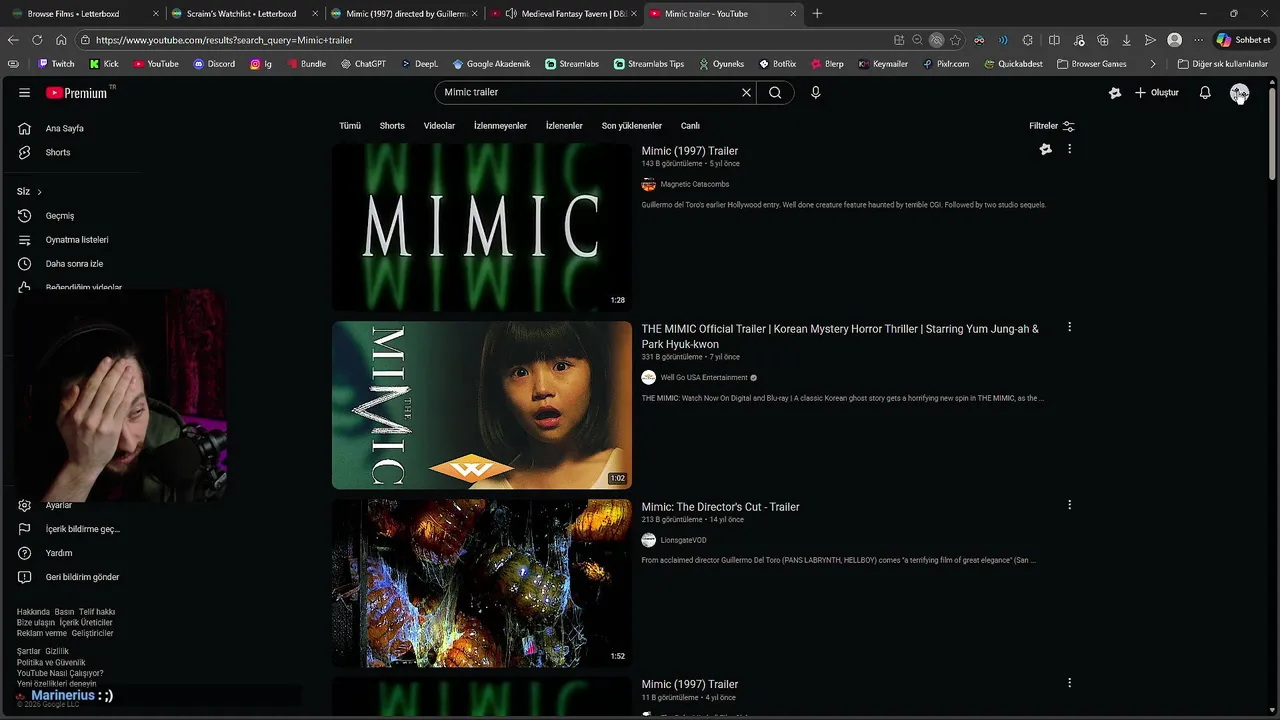Expand the Siz section chevron

[x=39, y=192]
